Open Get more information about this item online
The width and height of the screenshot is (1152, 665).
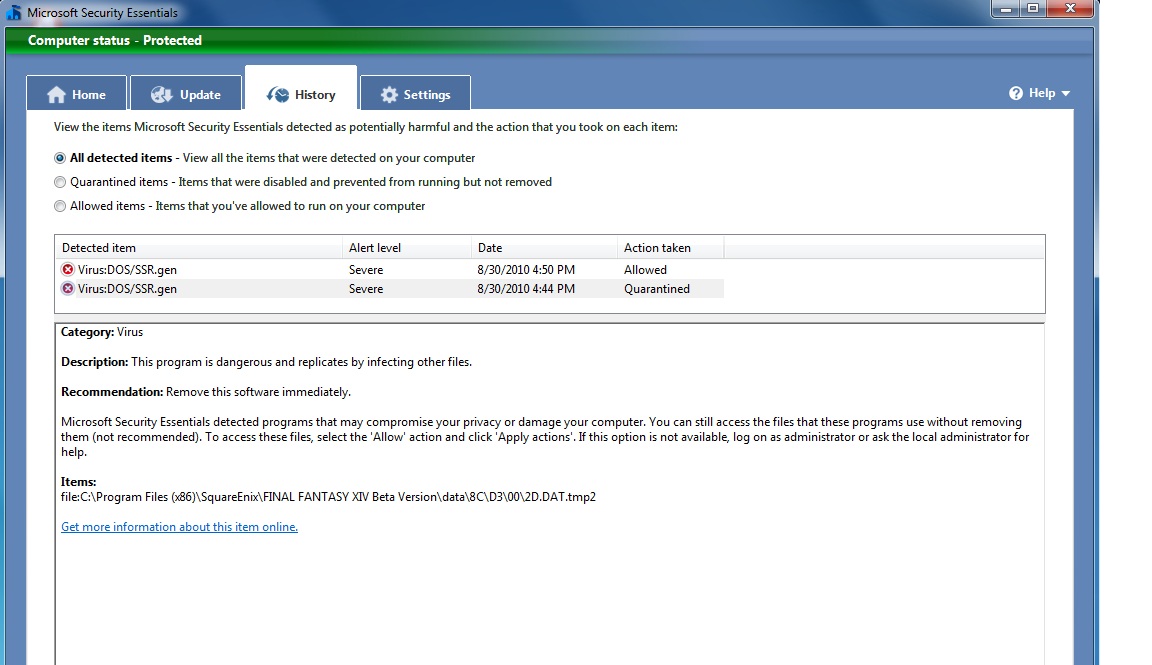(179, 527)
